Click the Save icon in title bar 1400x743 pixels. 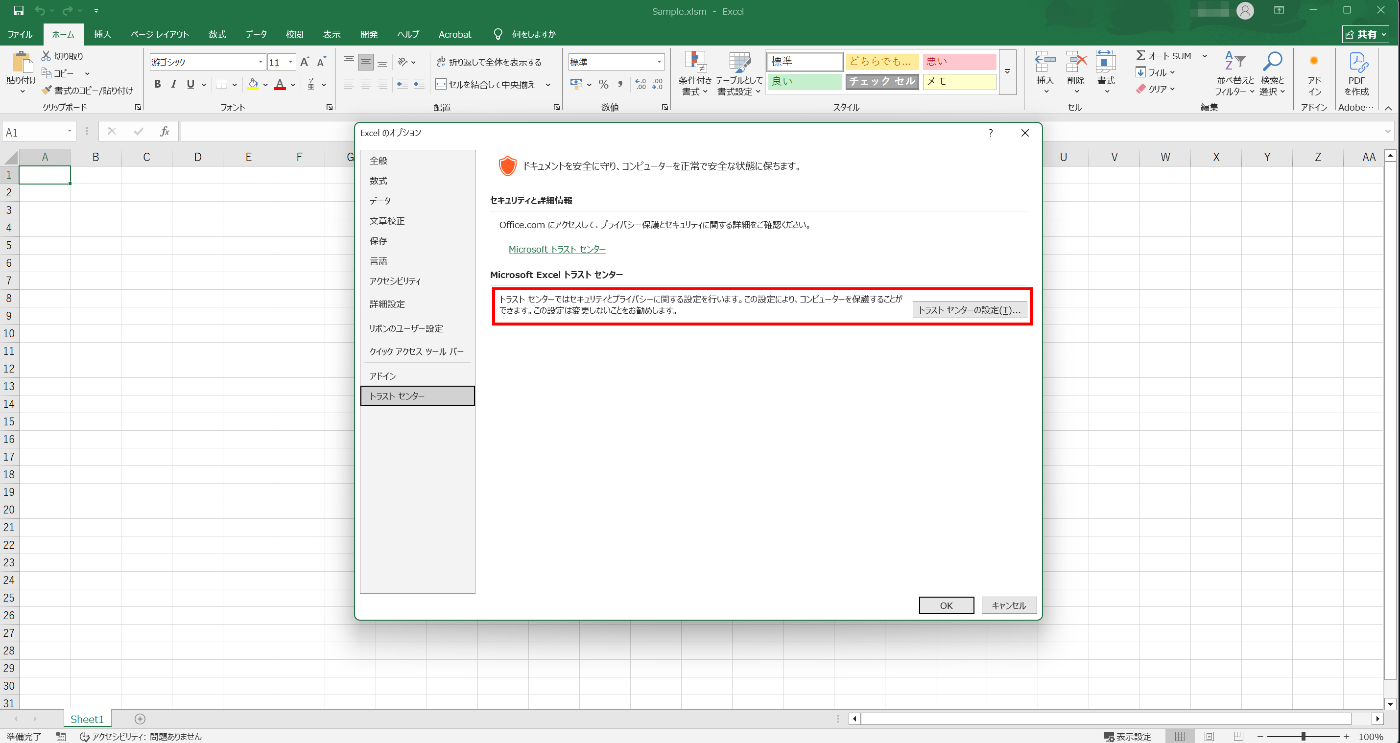tap(18, 10)
